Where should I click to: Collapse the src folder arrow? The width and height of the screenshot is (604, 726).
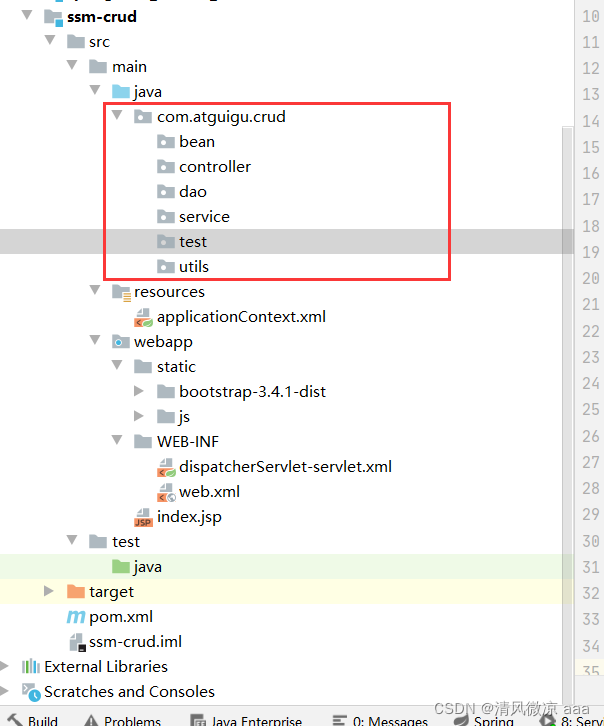coord(50,40)
